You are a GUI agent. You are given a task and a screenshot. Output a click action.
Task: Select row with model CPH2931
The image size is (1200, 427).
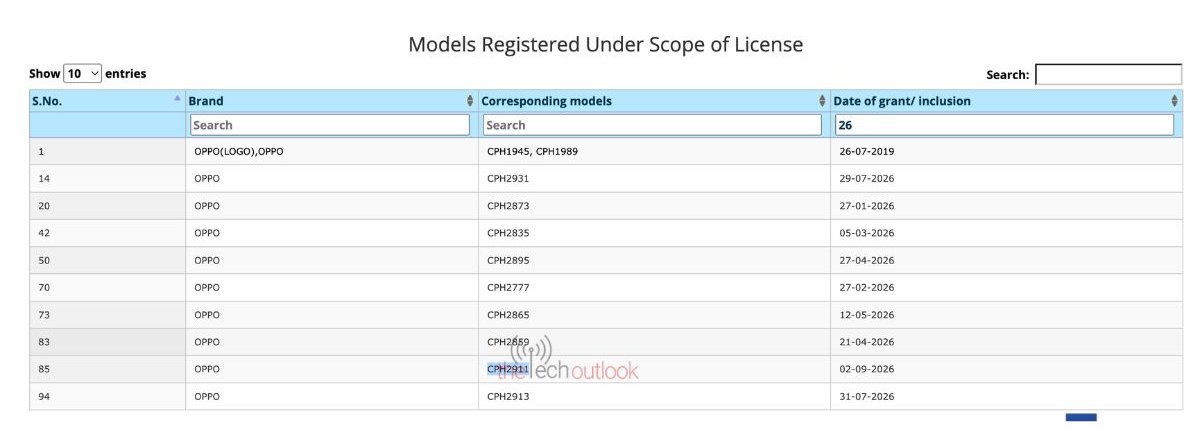pos(605,179)
